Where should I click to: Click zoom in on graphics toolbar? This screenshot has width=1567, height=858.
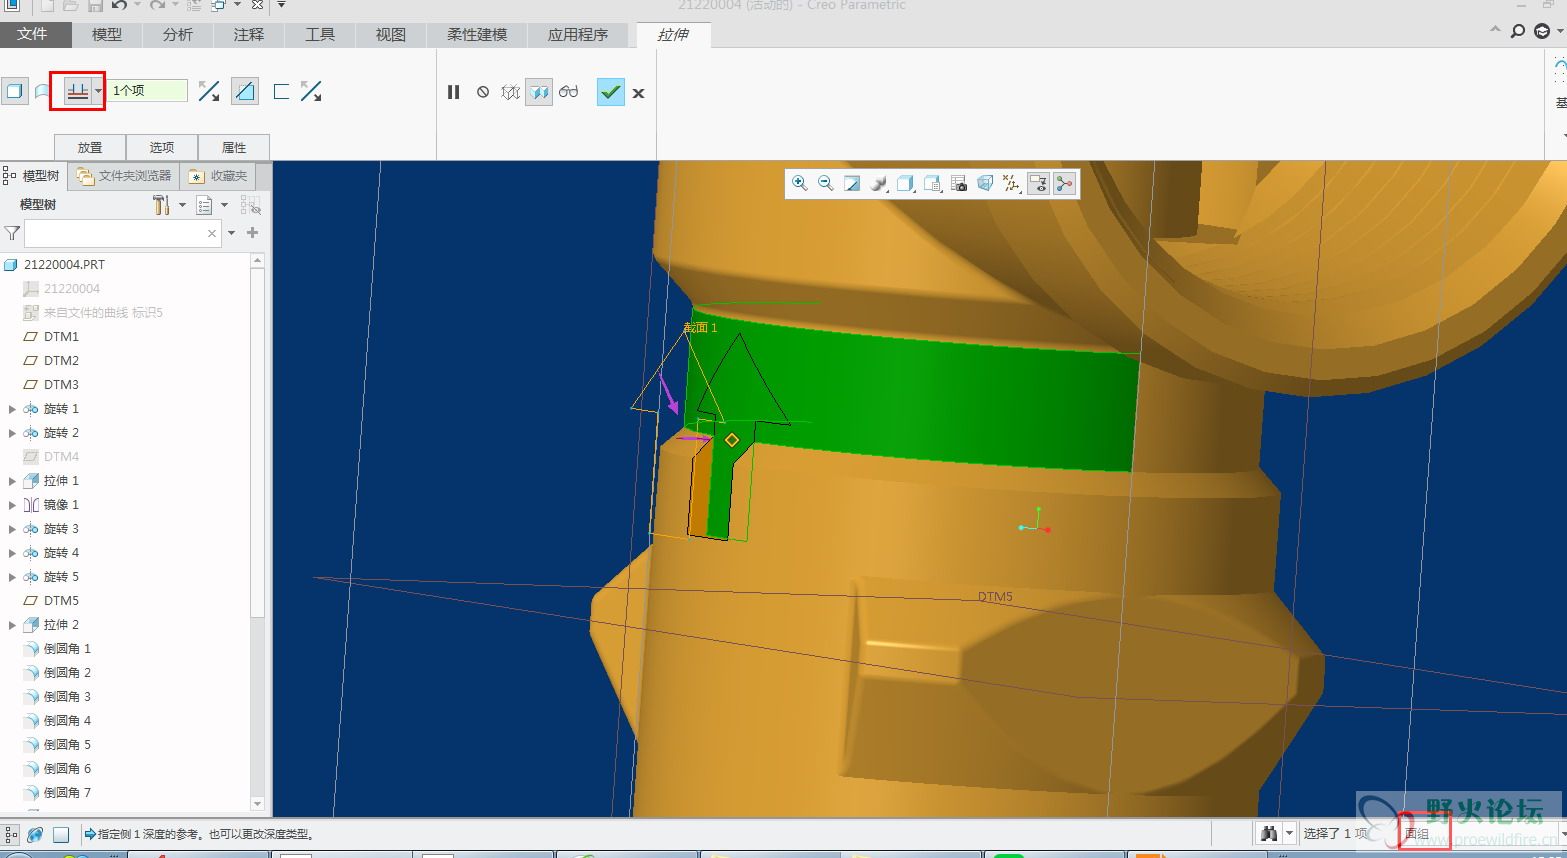799,183
